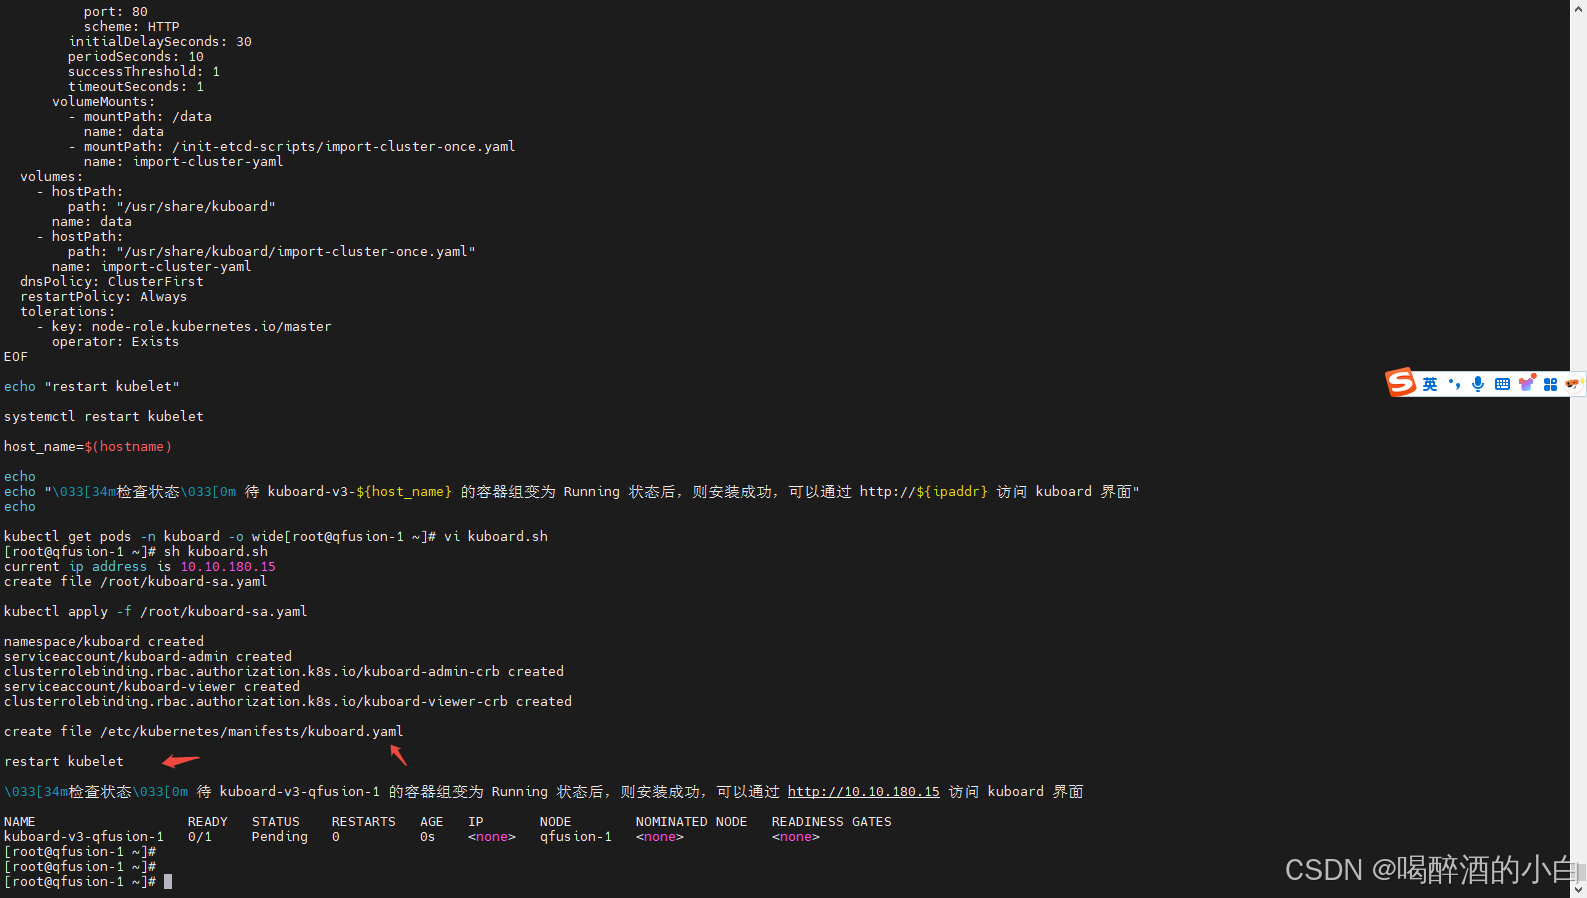Click the scrollbar down arrow
1587x898 pixels.
point(1578,889)
